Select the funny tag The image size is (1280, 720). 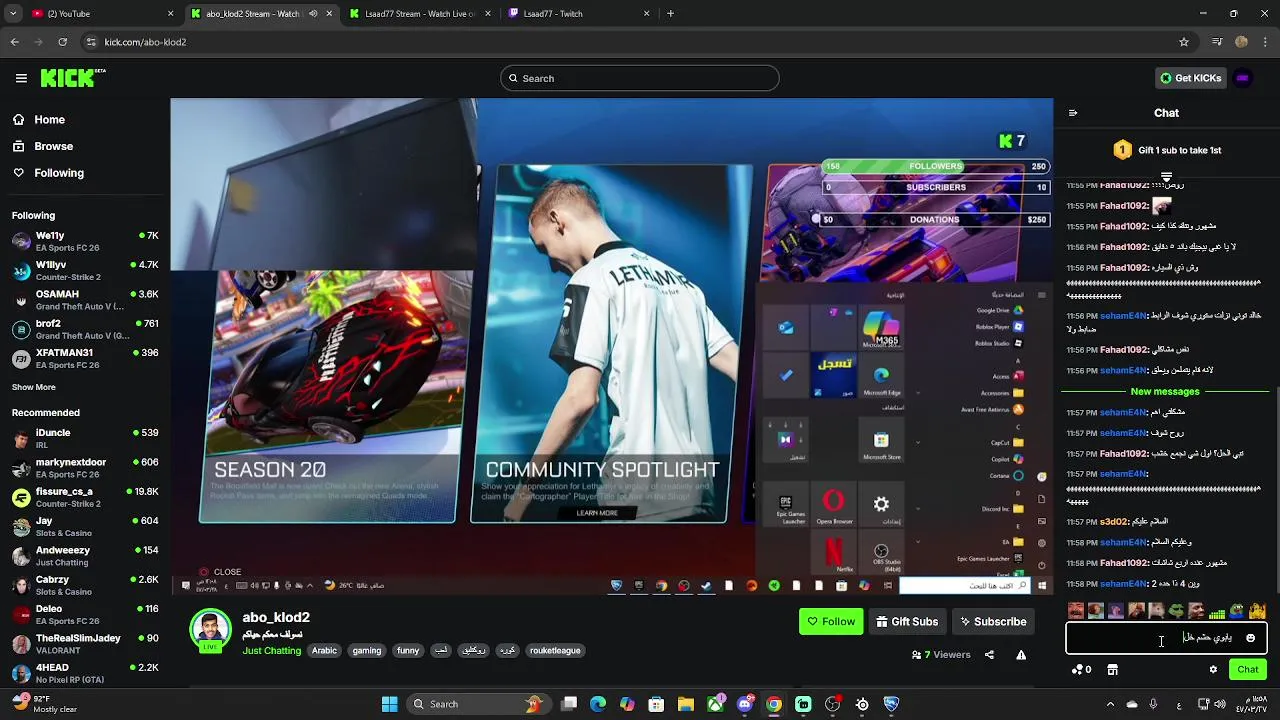[x=408, y=651]
